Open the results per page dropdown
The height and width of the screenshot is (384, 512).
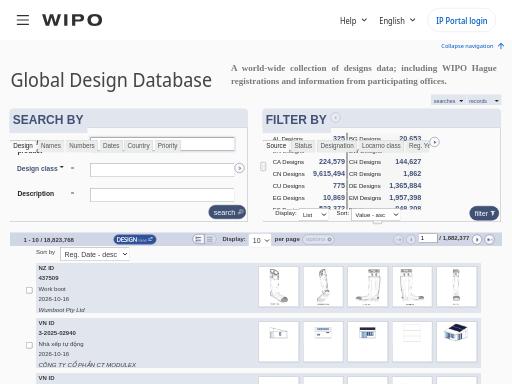point(260,240)
